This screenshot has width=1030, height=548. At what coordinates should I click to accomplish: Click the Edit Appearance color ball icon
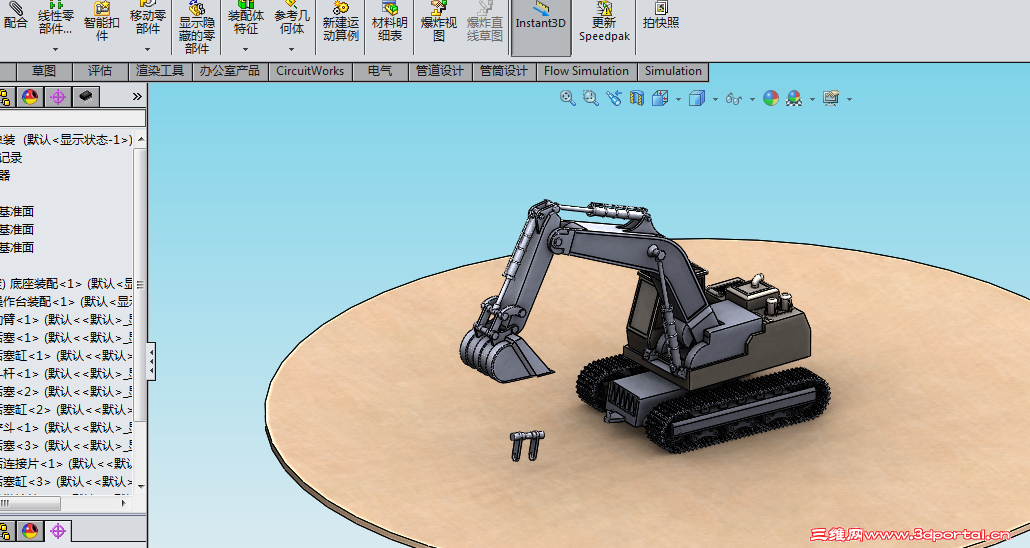pos(770,98)
